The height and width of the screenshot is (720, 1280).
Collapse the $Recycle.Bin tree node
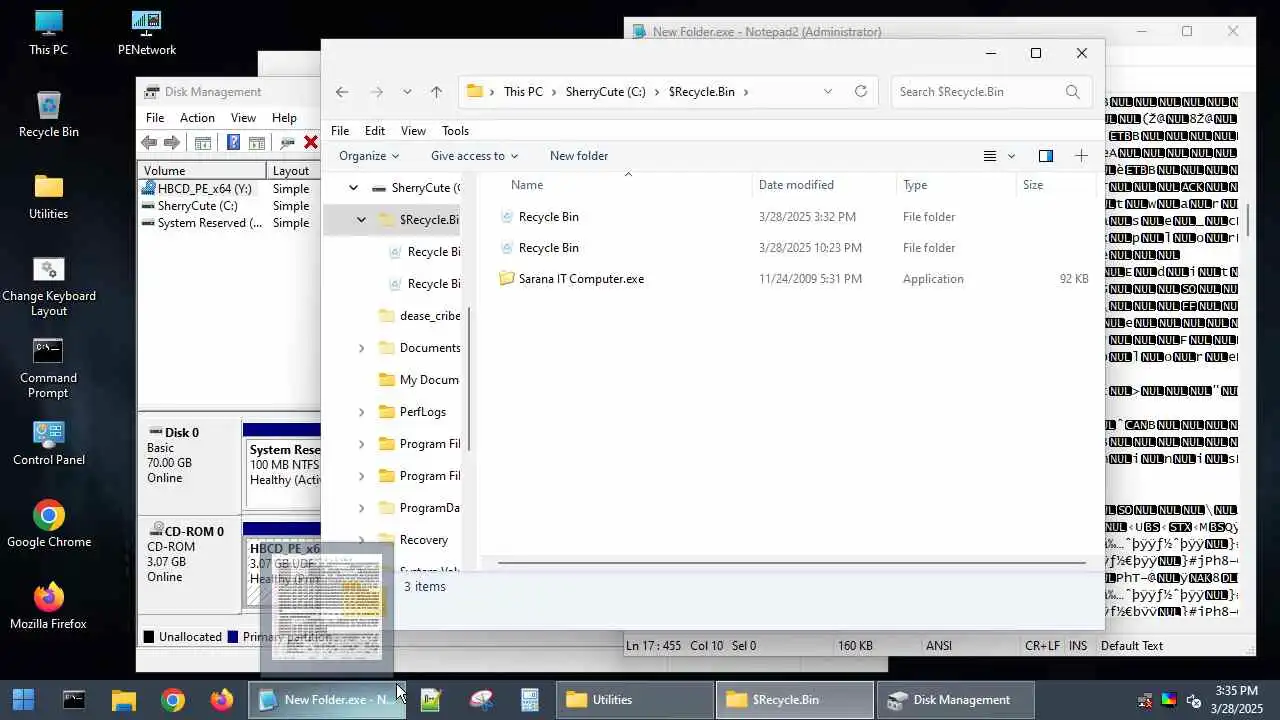pyautogui.click(x=361, y=220)
